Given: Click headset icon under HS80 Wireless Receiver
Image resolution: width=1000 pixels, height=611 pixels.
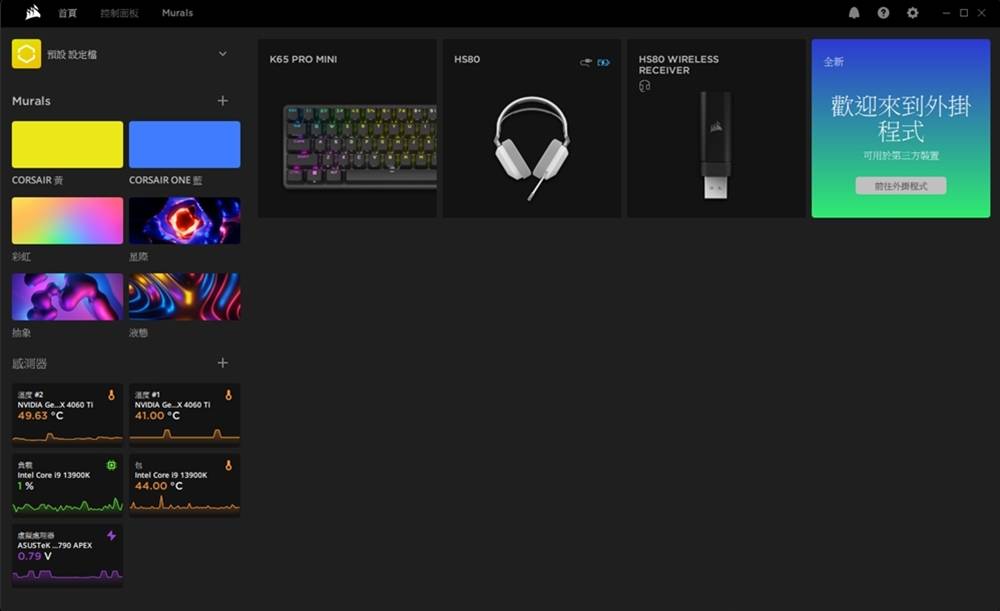Looking at the screenshot, I should tap(645, 86).
